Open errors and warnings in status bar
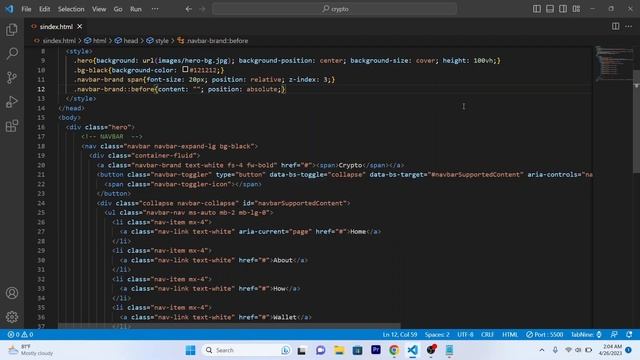The height and width of the screenshot is (360, 640). (20, 335)
